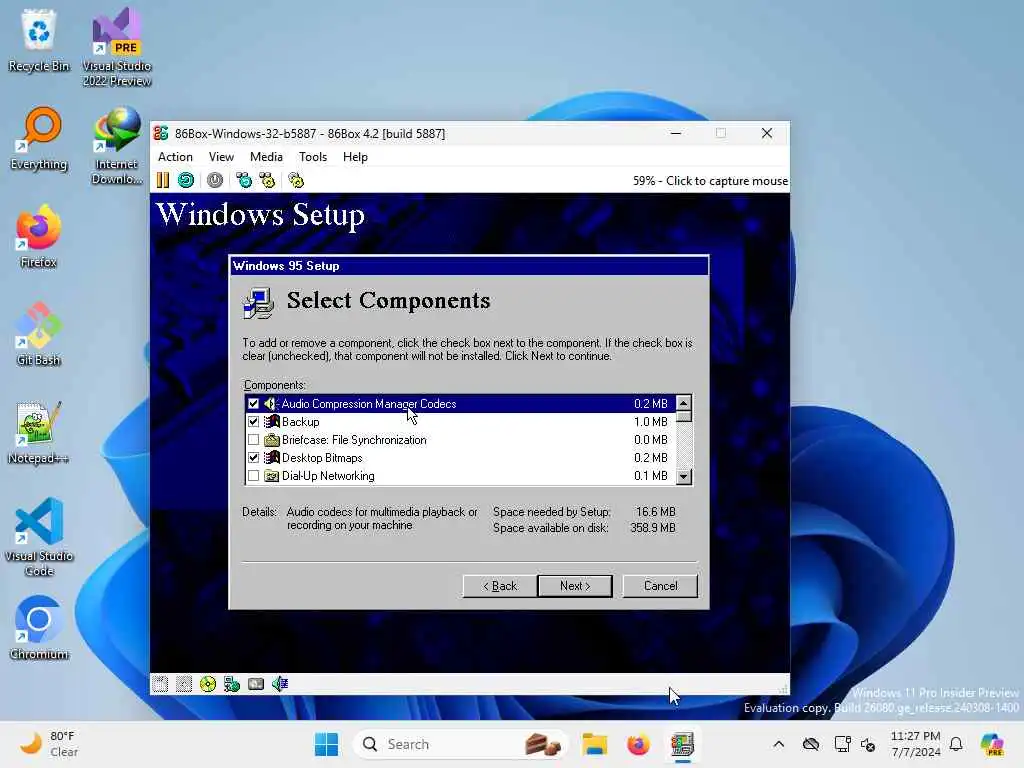Viewport: 1024px width, 768px height.
Task: Check Briefcase: File Synchronization checkbox
Action: click(253, 440)
